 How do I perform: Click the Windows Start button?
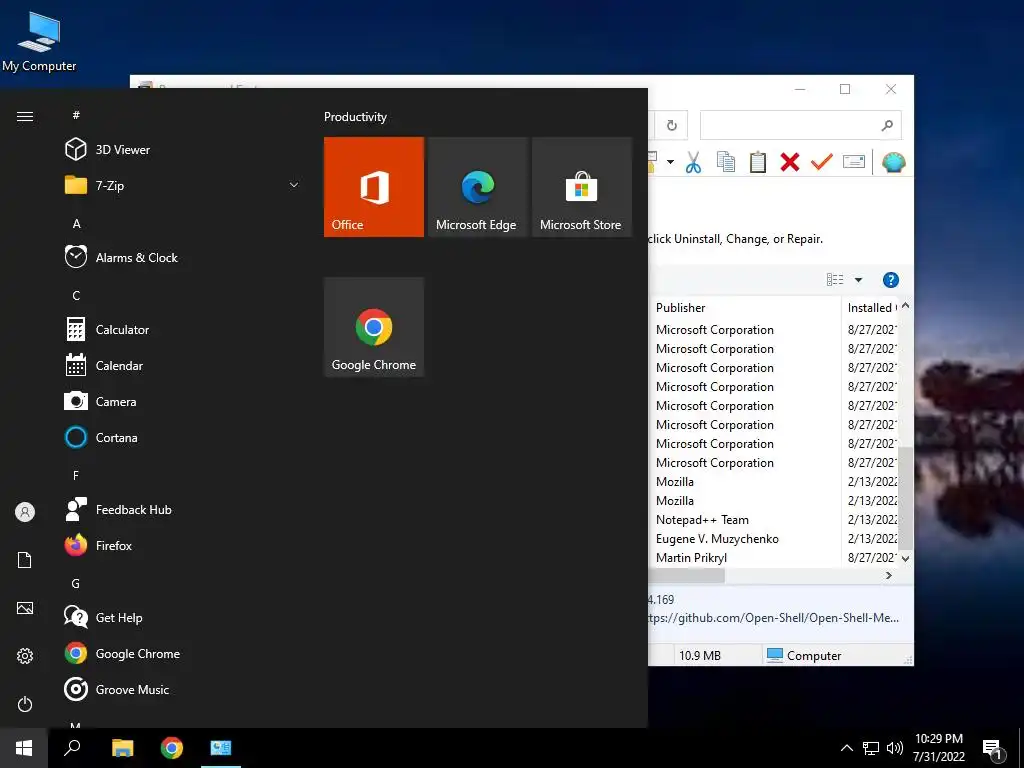(24, 748)
